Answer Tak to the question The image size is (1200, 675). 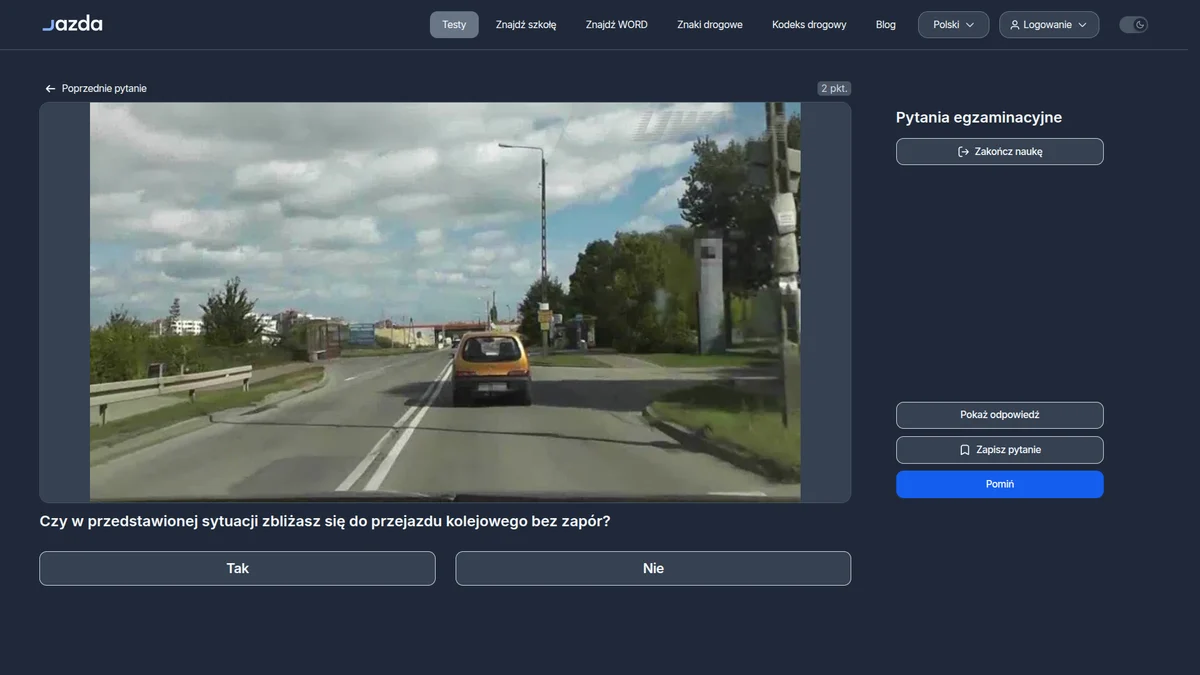(237, 568)
